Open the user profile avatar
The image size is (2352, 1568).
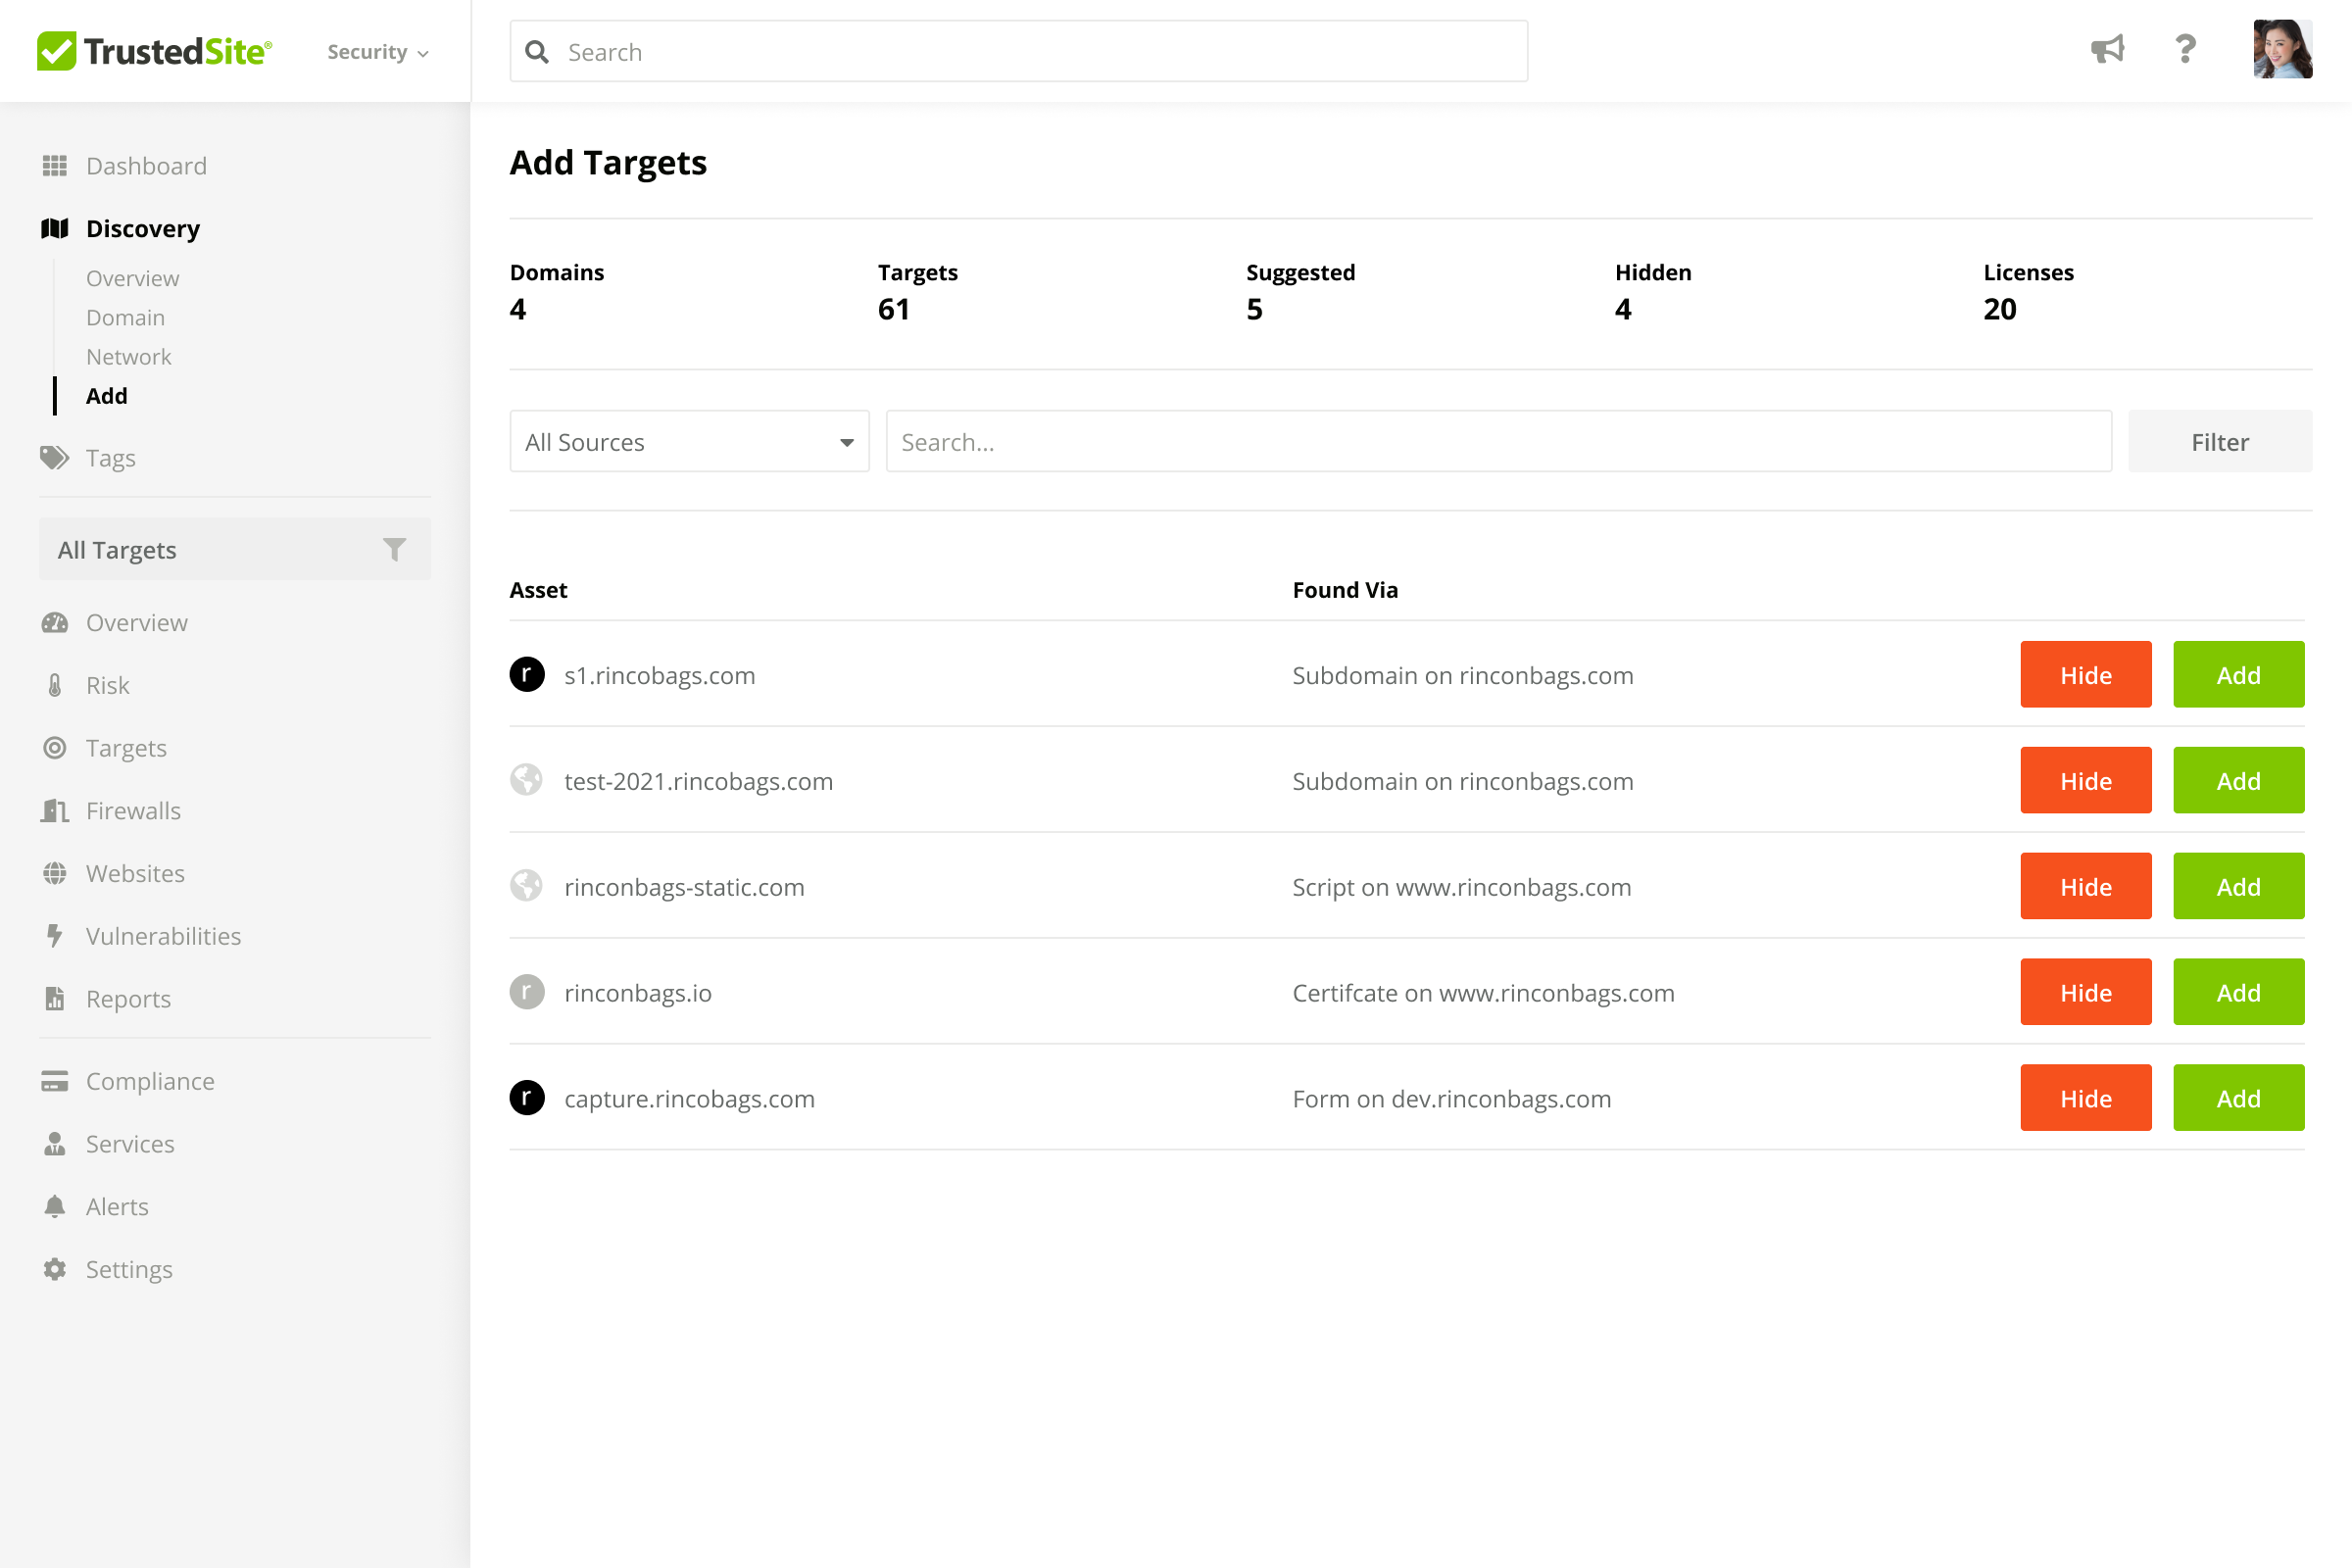click(x=2282, y=50)
